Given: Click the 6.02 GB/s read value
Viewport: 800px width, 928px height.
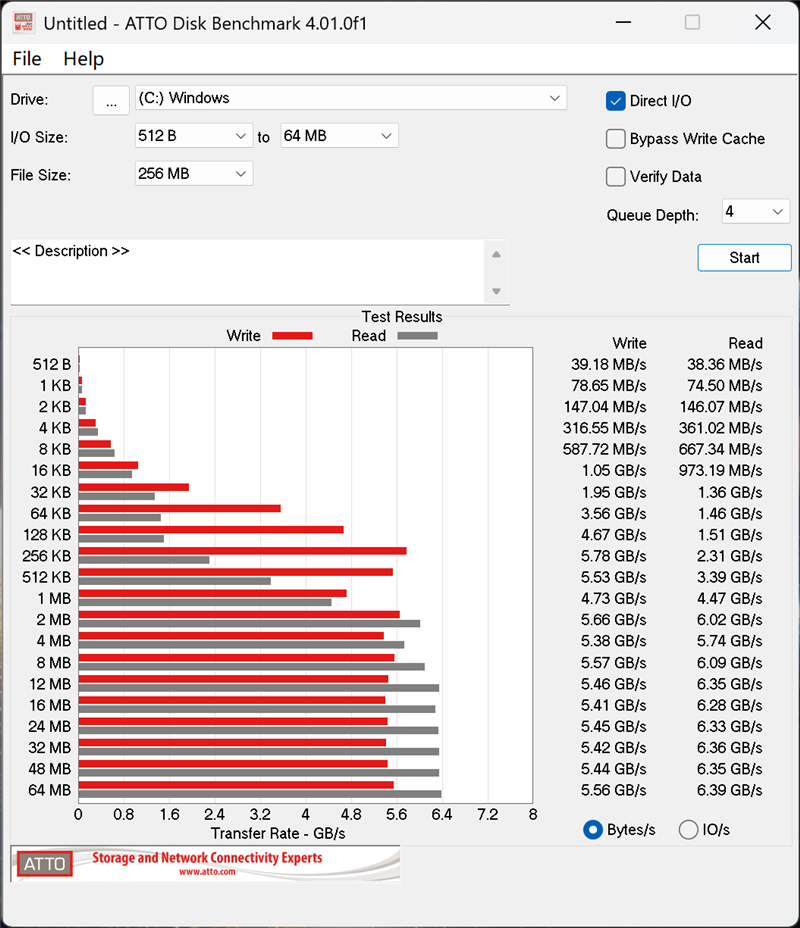Looking at the screenshot, I should point(729,620).
